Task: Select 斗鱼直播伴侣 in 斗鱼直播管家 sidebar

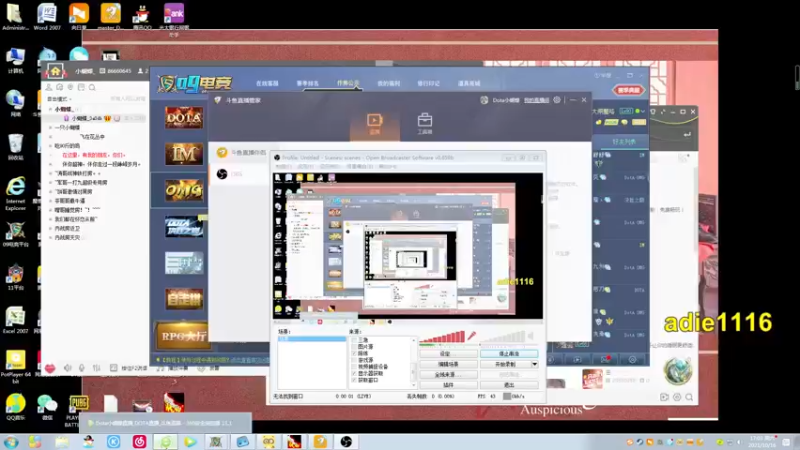Action: [x=240, y=153]
